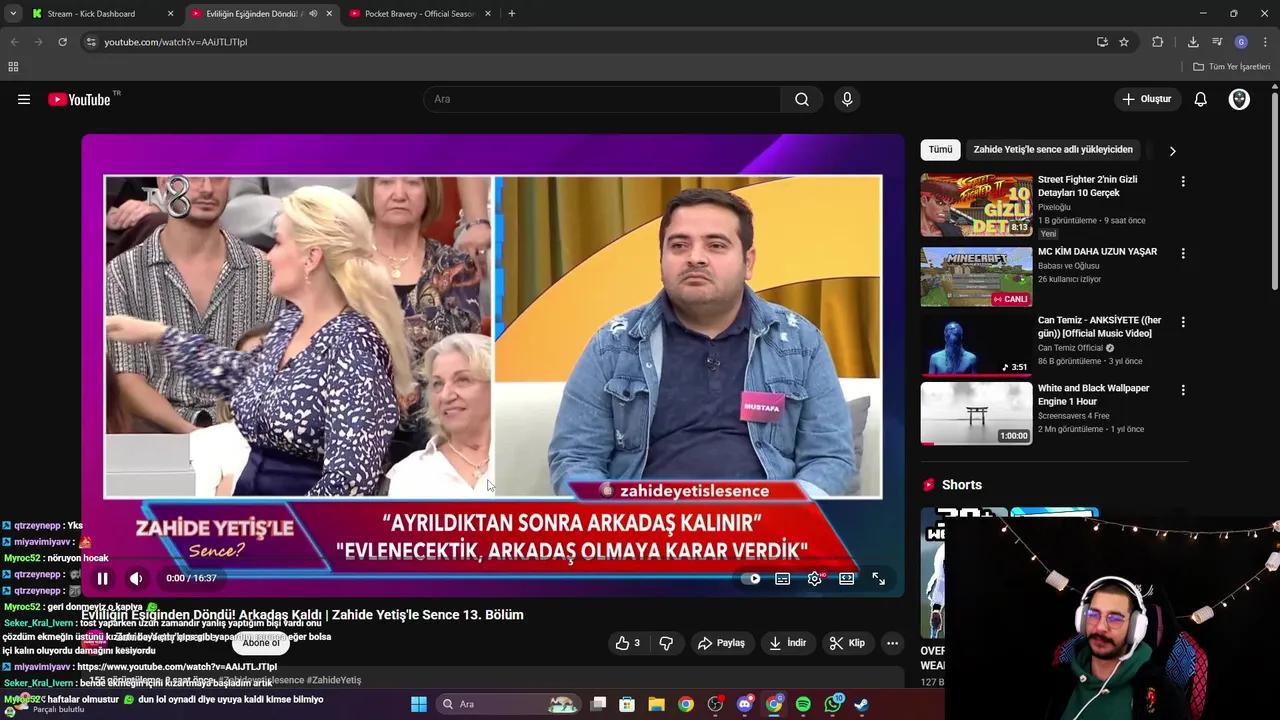Go back to the previous page
1280x720 pixels.
pos(14,42)
